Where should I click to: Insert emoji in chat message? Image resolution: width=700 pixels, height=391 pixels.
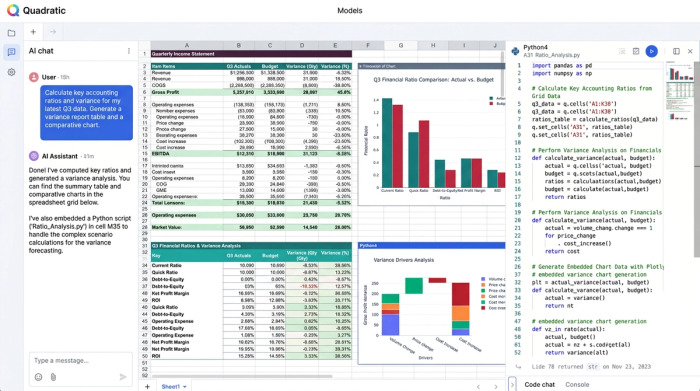[x=38, y=377]
